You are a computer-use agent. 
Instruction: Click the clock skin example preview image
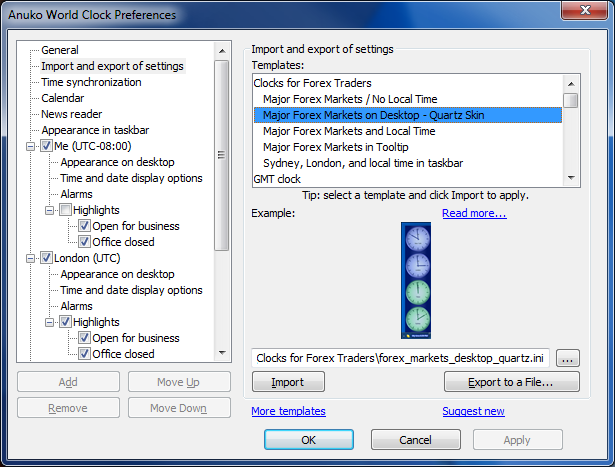pyautogui.click(x=416, y=281)
